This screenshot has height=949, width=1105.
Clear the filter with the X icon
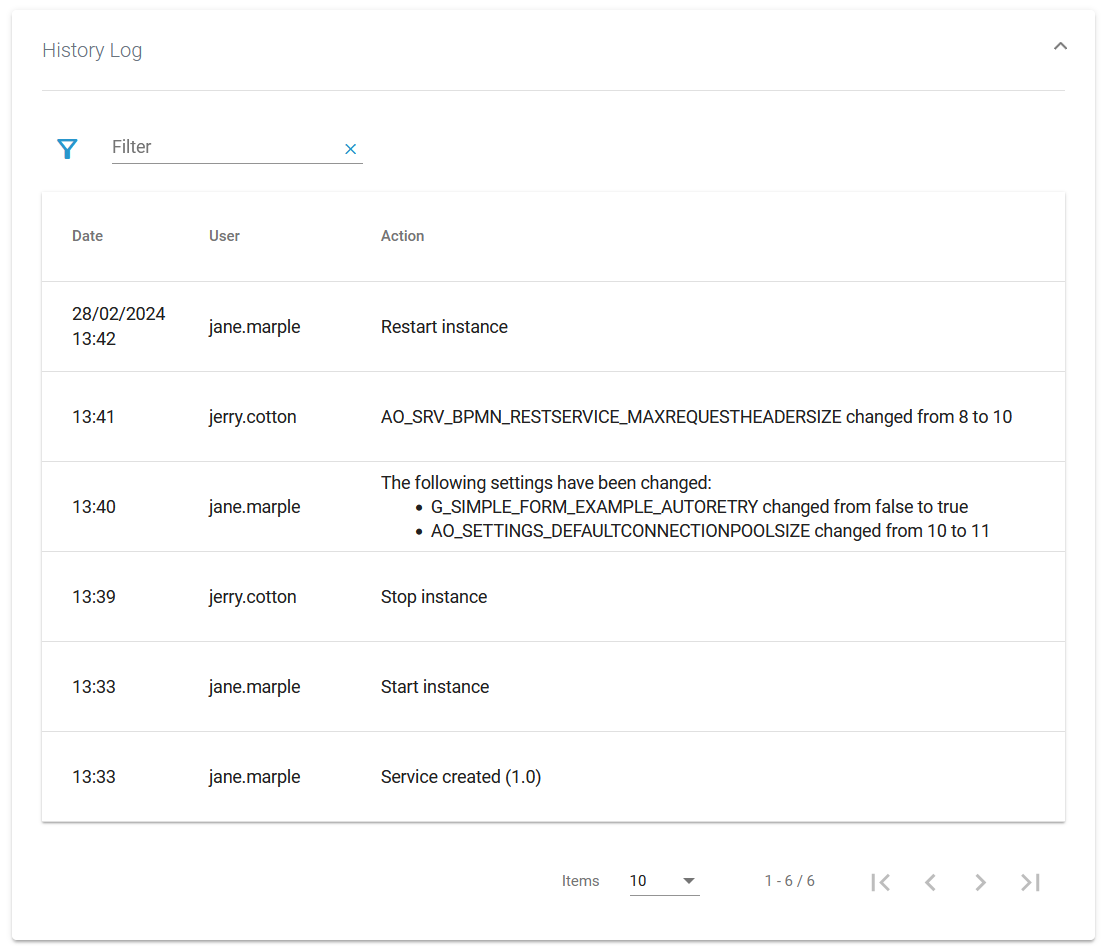click(350, 149)
